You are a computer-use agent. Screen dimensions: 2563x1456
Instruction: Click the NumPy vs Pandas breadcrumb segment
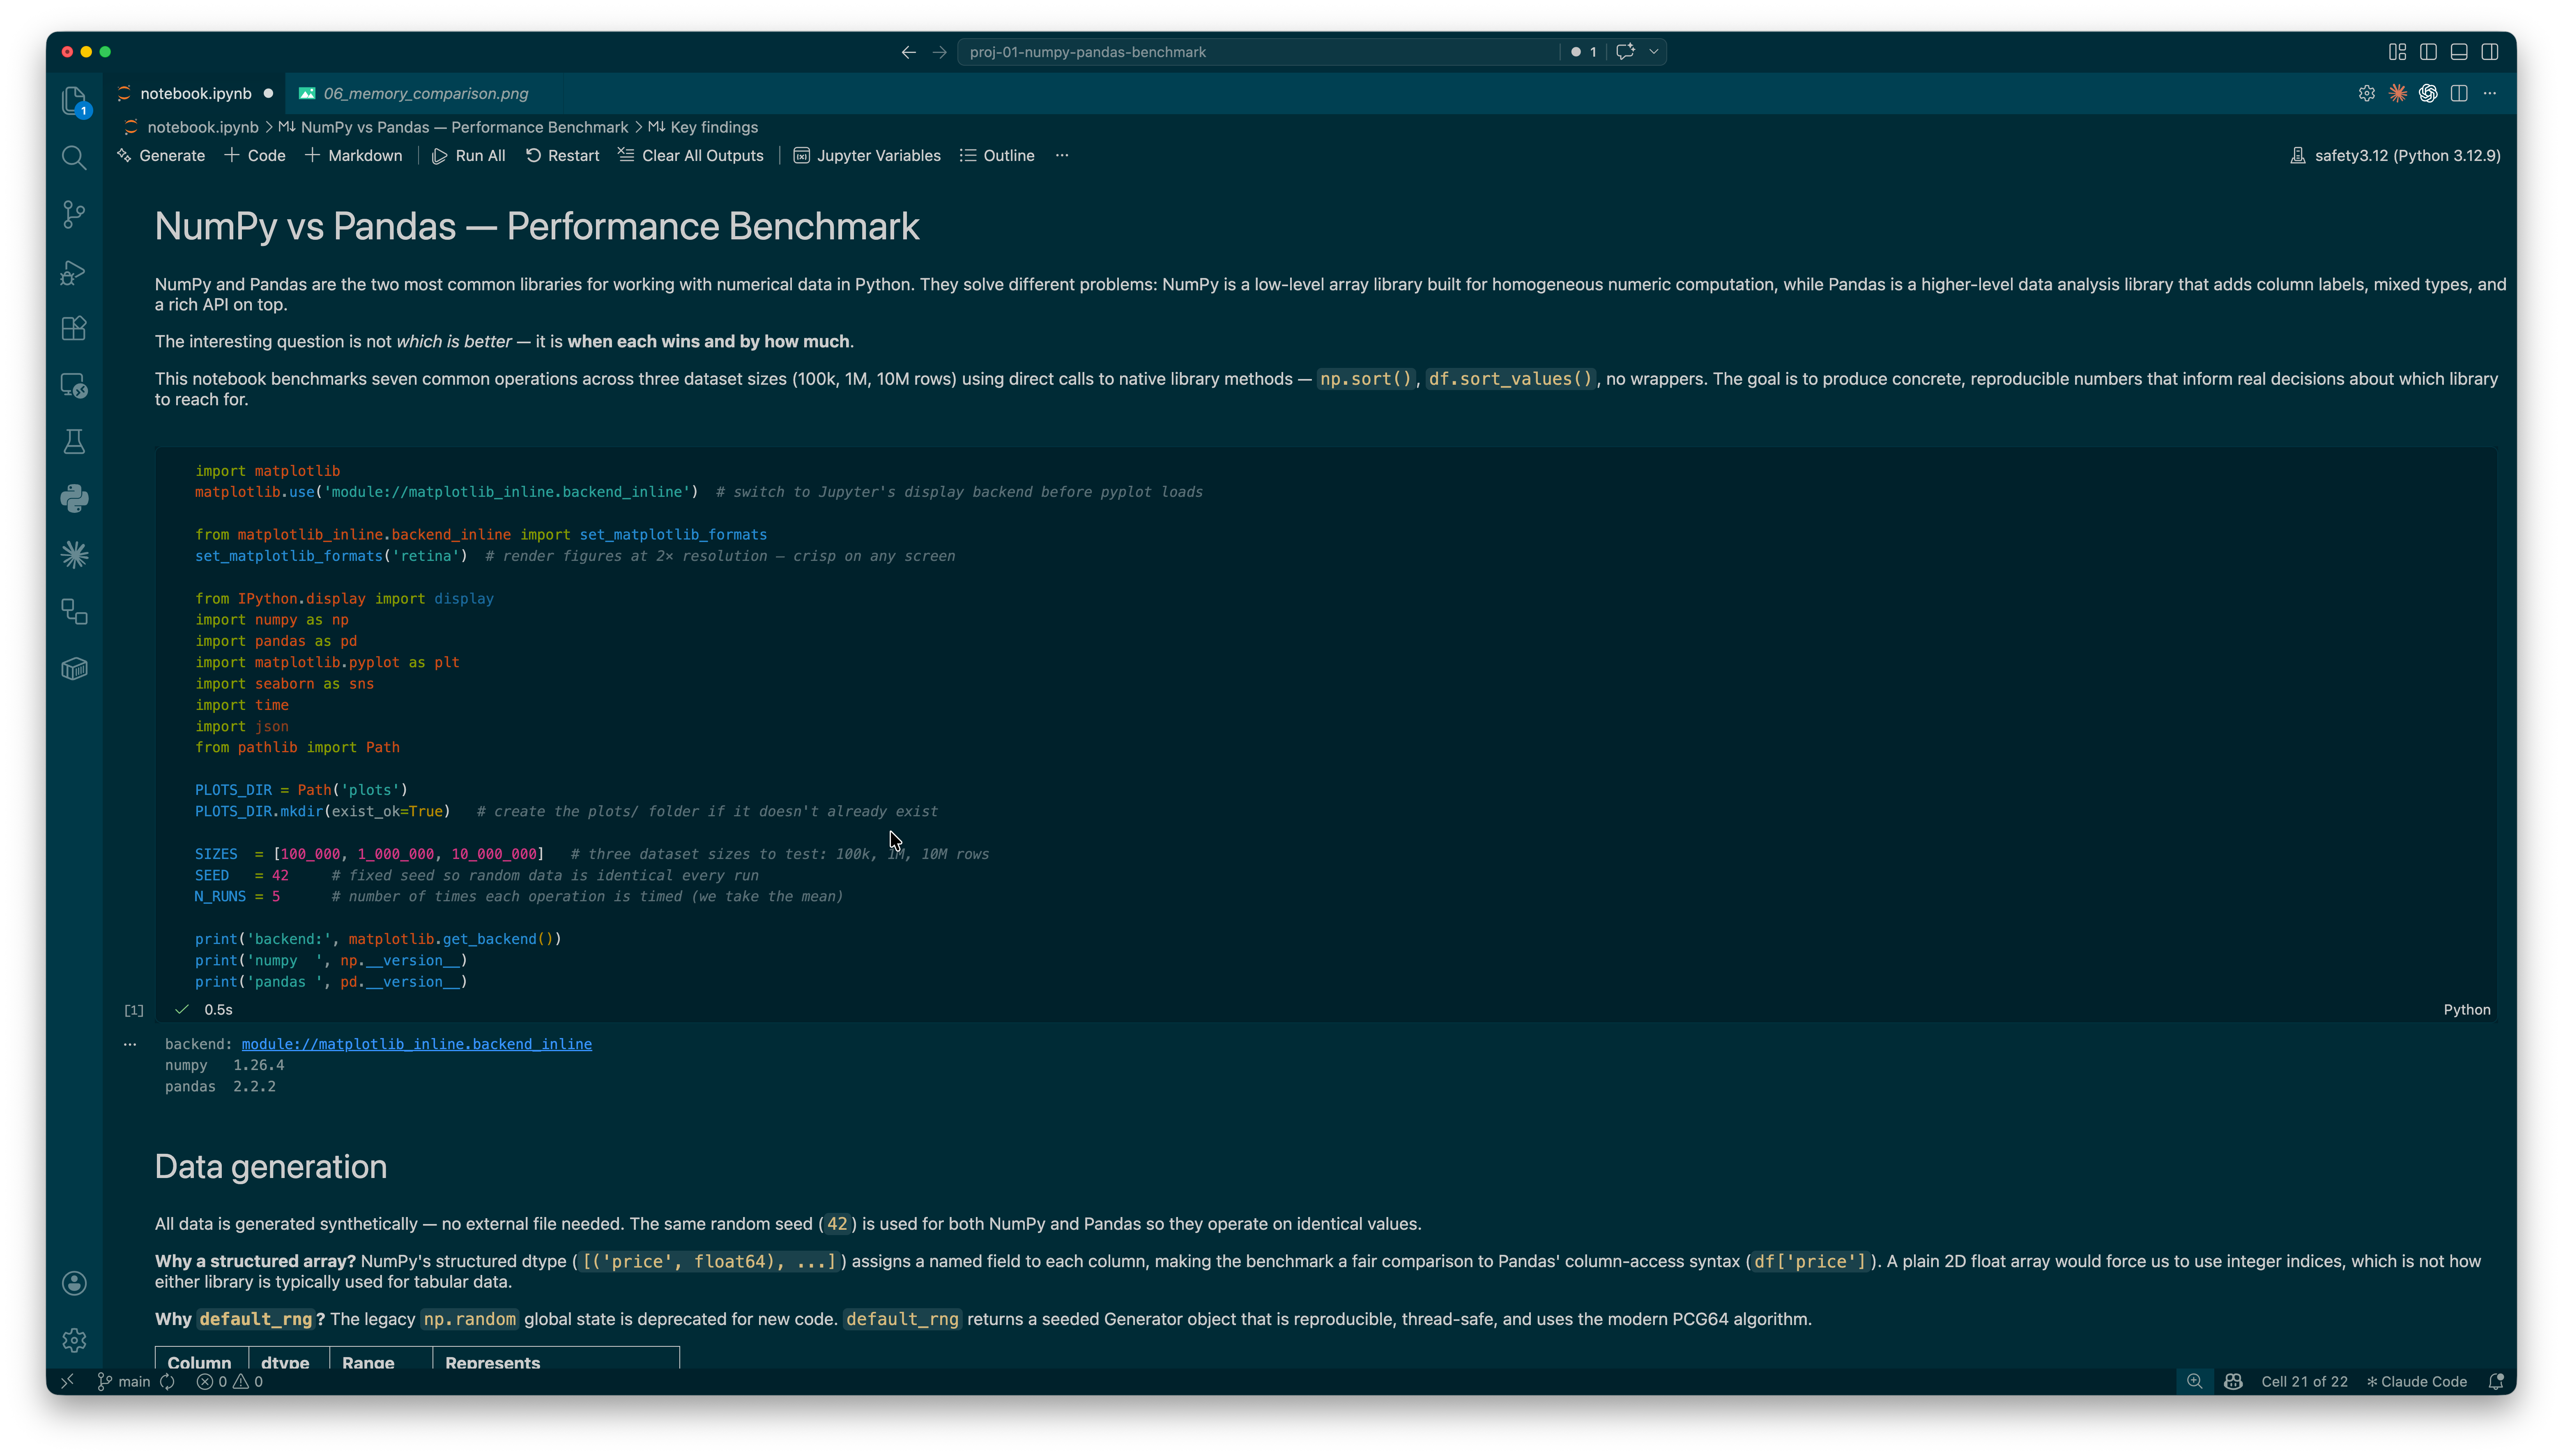click(464, 127)
